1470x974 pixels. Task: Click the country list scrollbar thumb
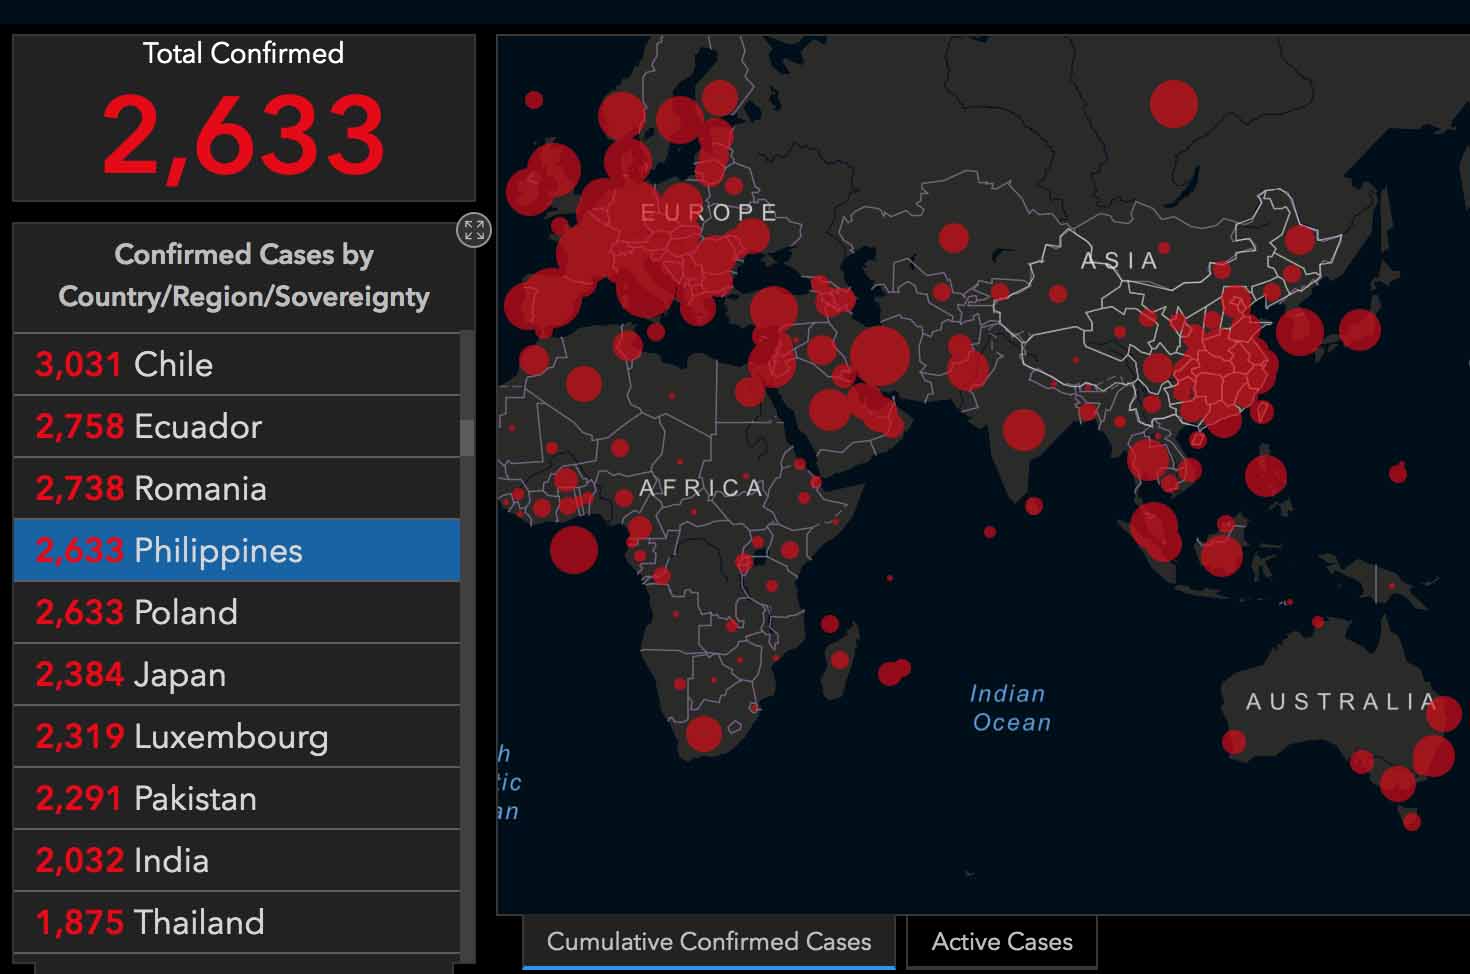[x=467, y=438]
